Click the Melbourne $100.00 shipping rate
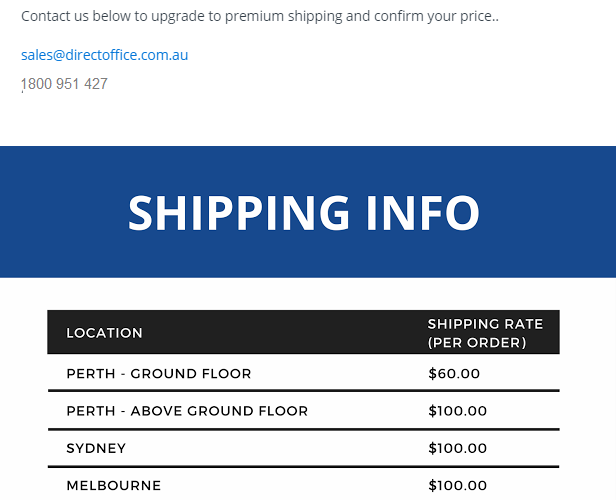Image resolution: width=616 pixels, height=500 pixels. pyautogui.click(x=458, y=485)
